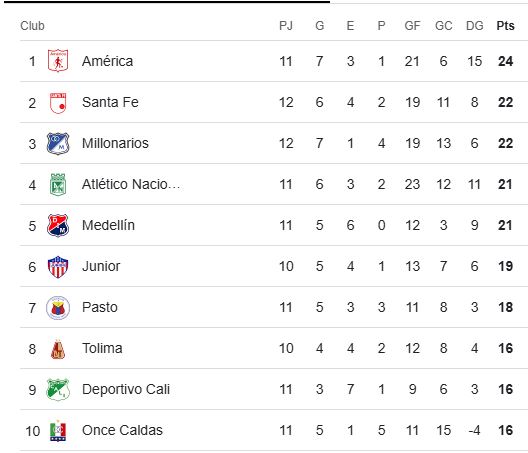Click the América club crest icon
The height and width of the screenshot is (453, 528).
click(58, 61)
